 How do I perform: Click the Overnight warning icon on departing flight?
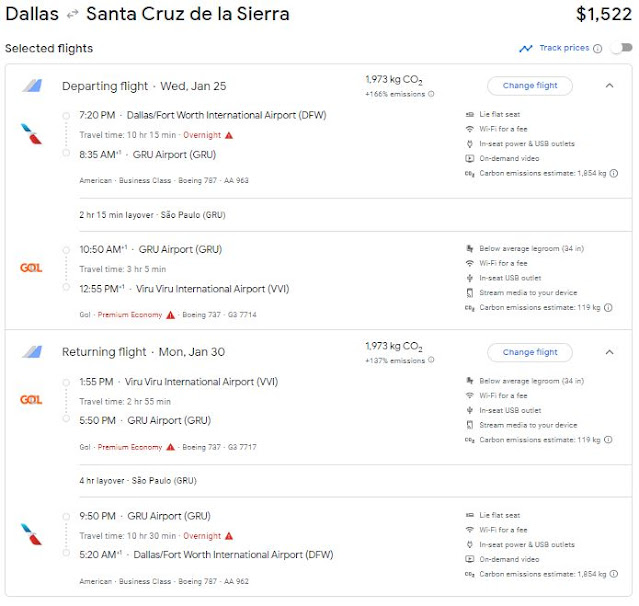pos(229,135)
